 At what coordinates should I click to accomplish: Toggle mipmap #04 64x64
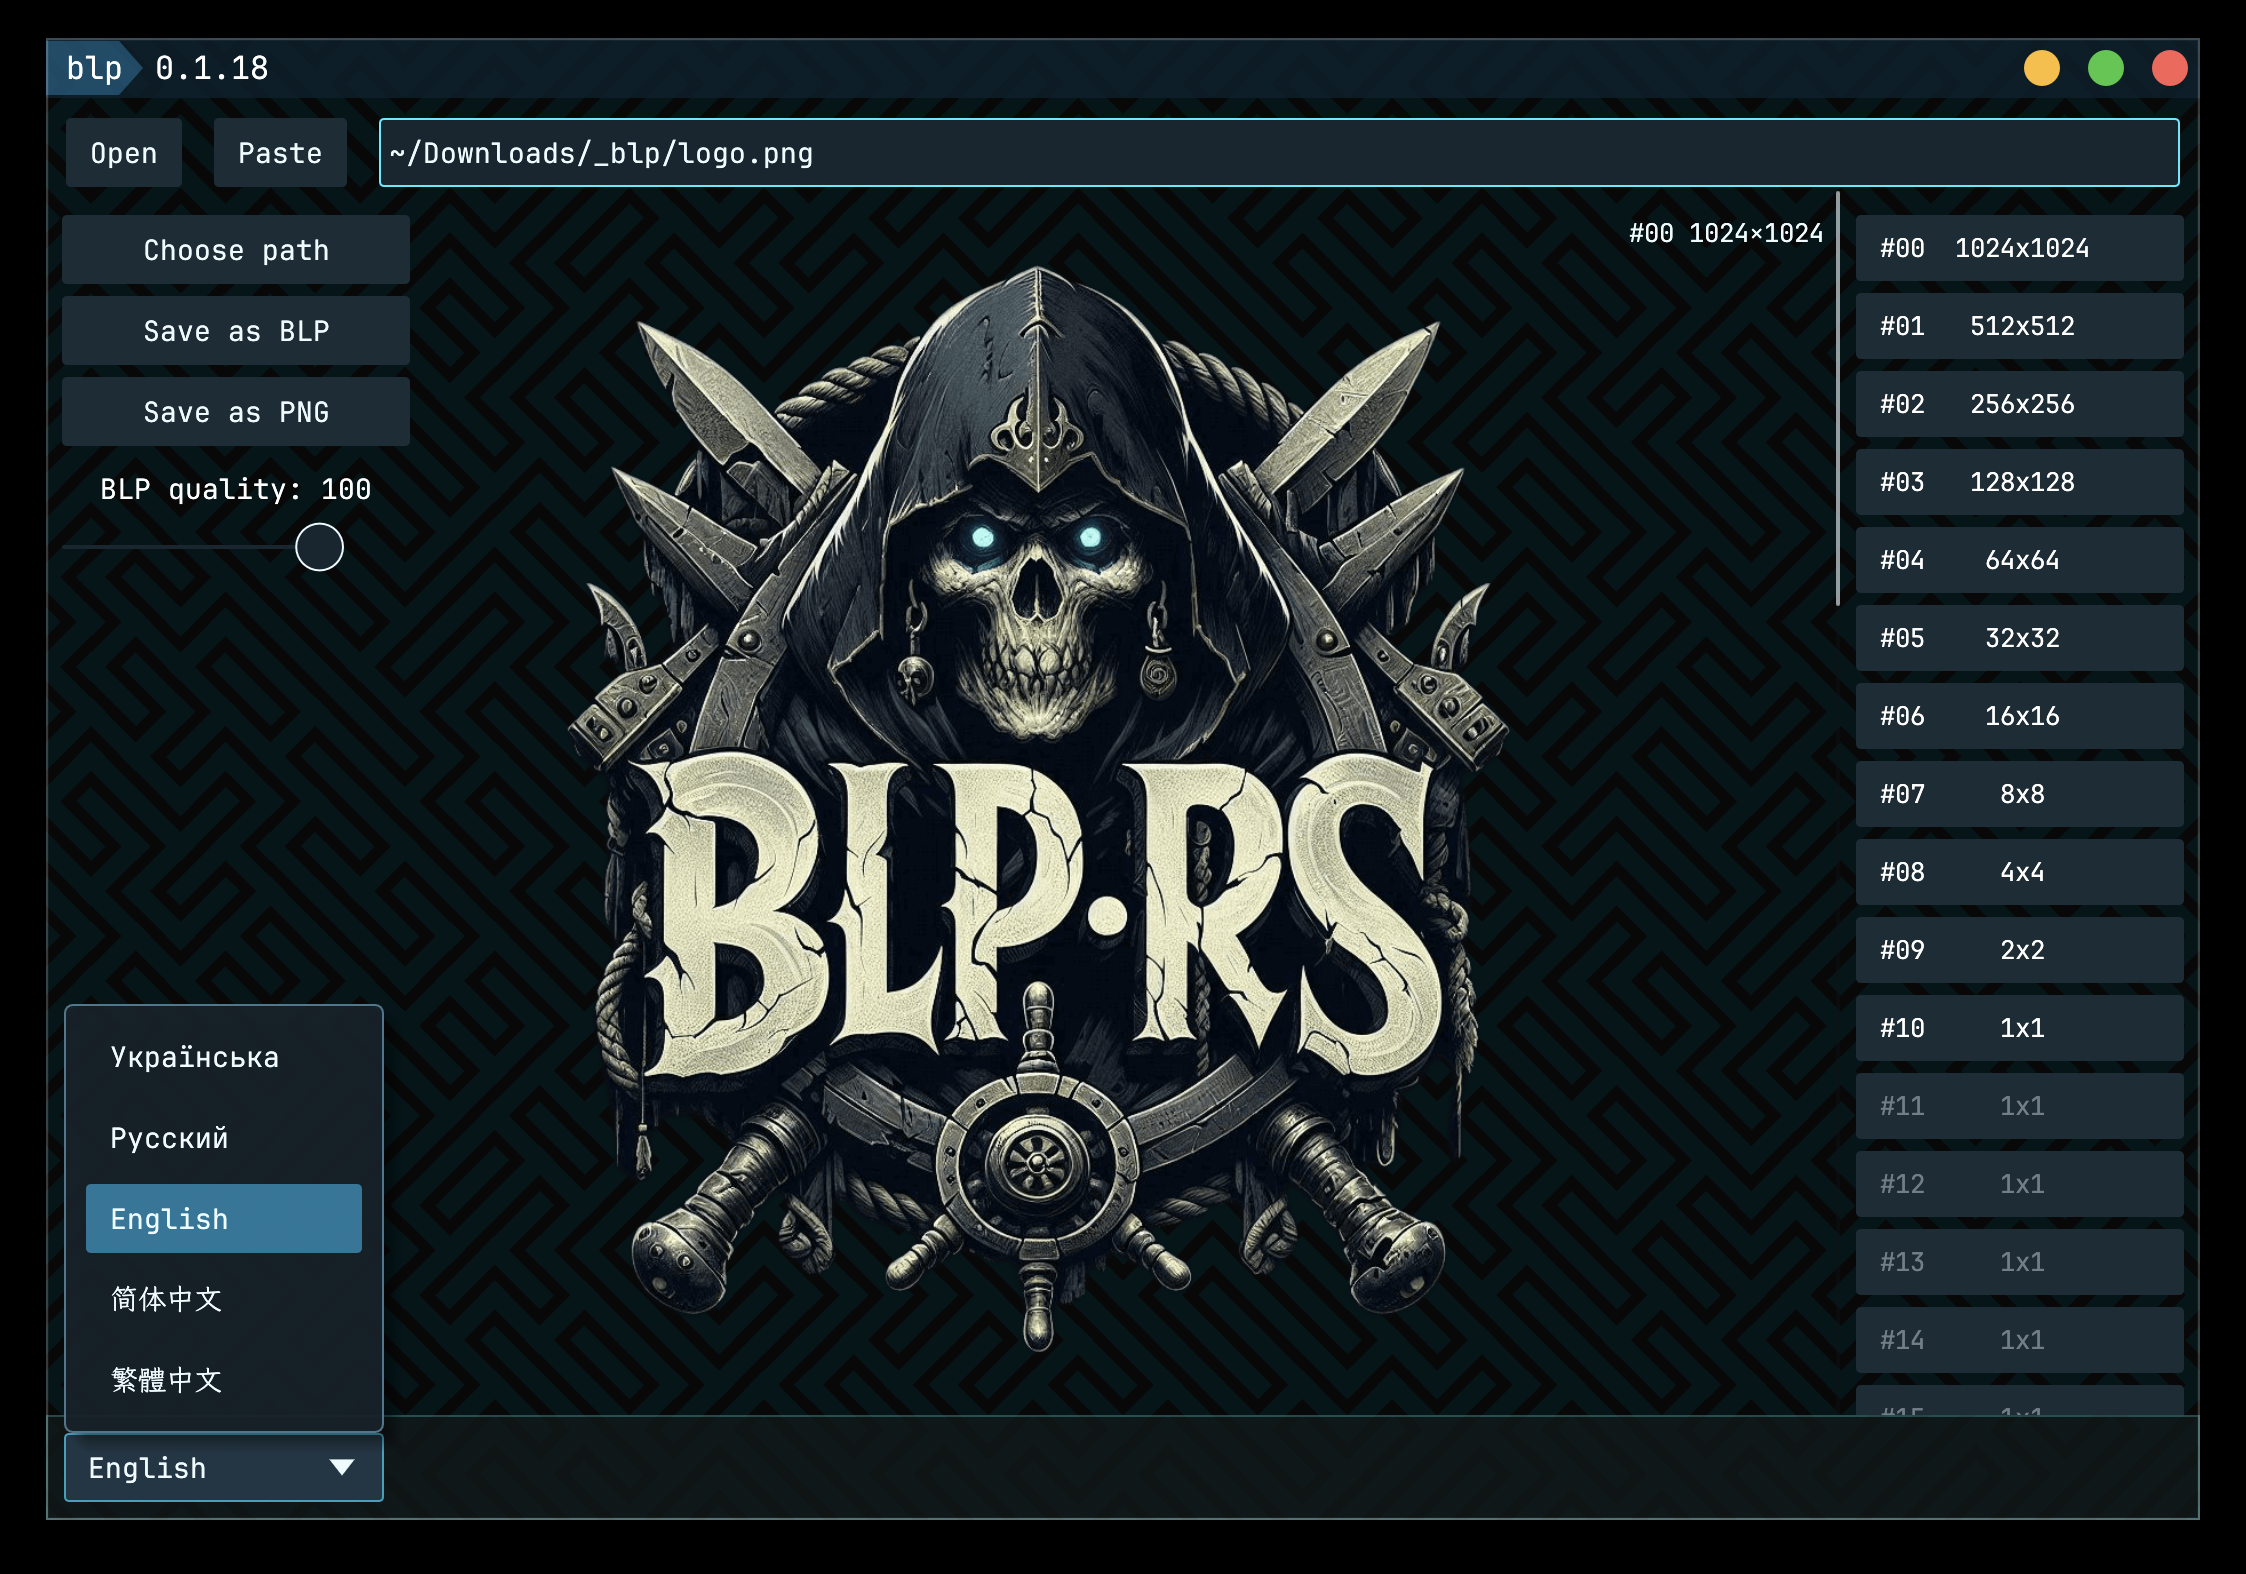coord(2020,560)
